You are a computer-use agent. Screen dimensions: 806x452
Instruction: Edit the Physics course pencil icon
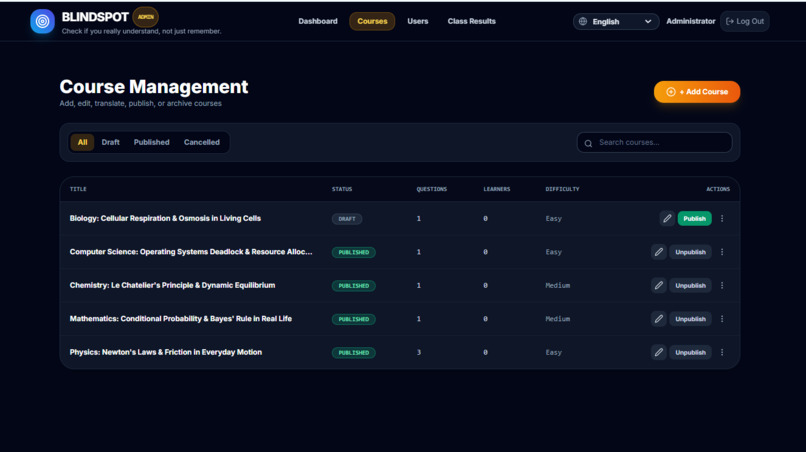(658, 352)
